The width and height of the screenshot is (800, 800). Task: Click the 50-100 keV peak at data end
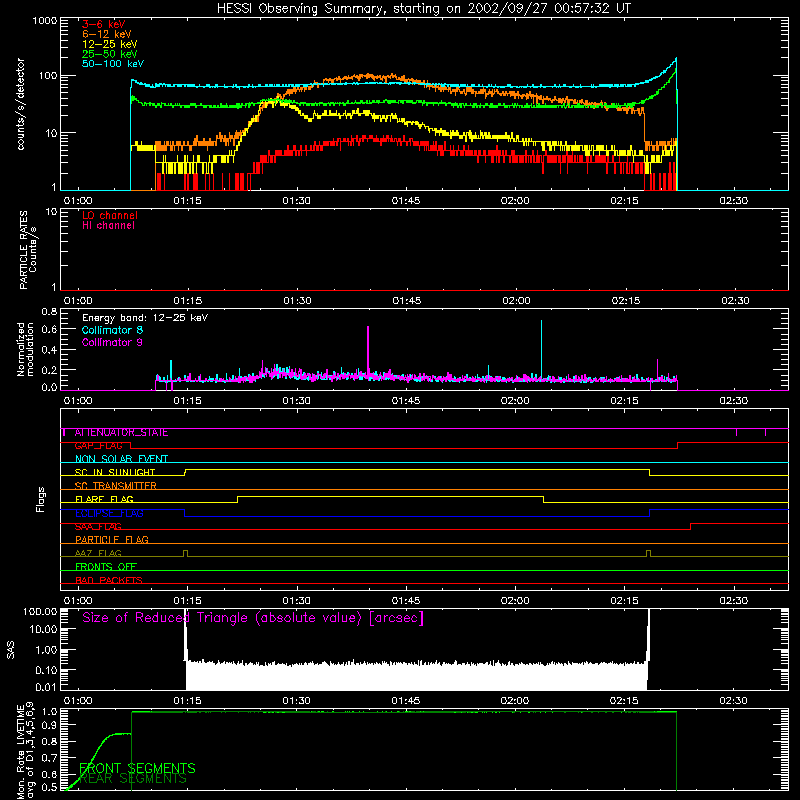pos(676,60)
